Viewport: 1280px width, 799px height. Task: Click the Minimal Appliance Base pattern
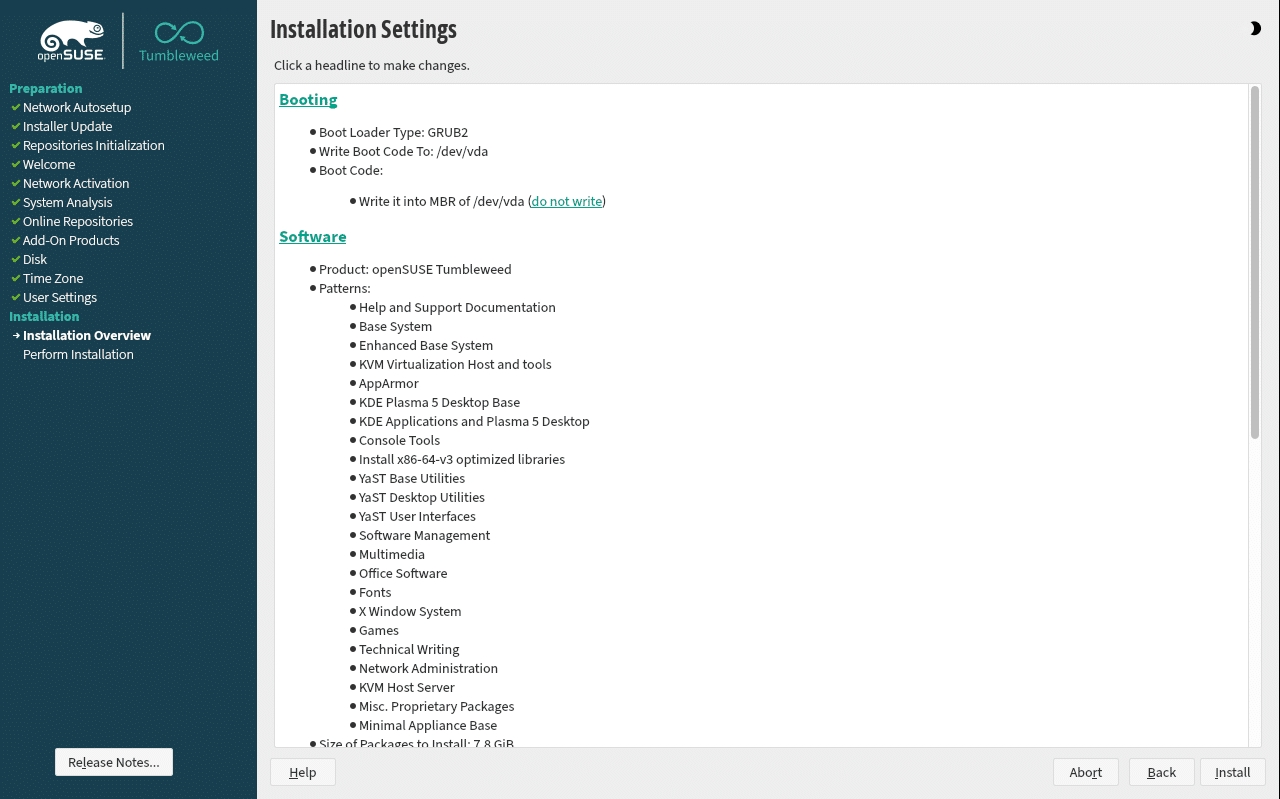point(428,725)
